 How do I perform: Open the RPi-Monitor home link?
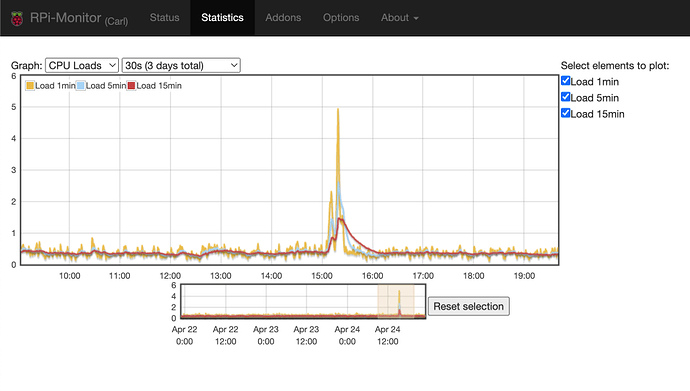(x=65, y=18)
